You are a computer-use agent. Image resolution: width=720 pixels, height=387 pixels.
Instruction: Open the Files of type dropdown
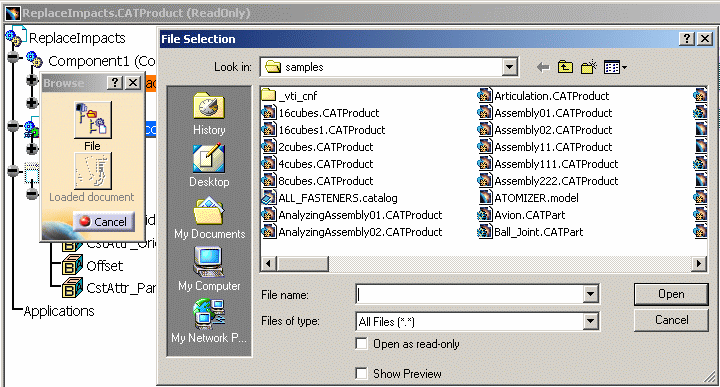click(x=590, y=321)
